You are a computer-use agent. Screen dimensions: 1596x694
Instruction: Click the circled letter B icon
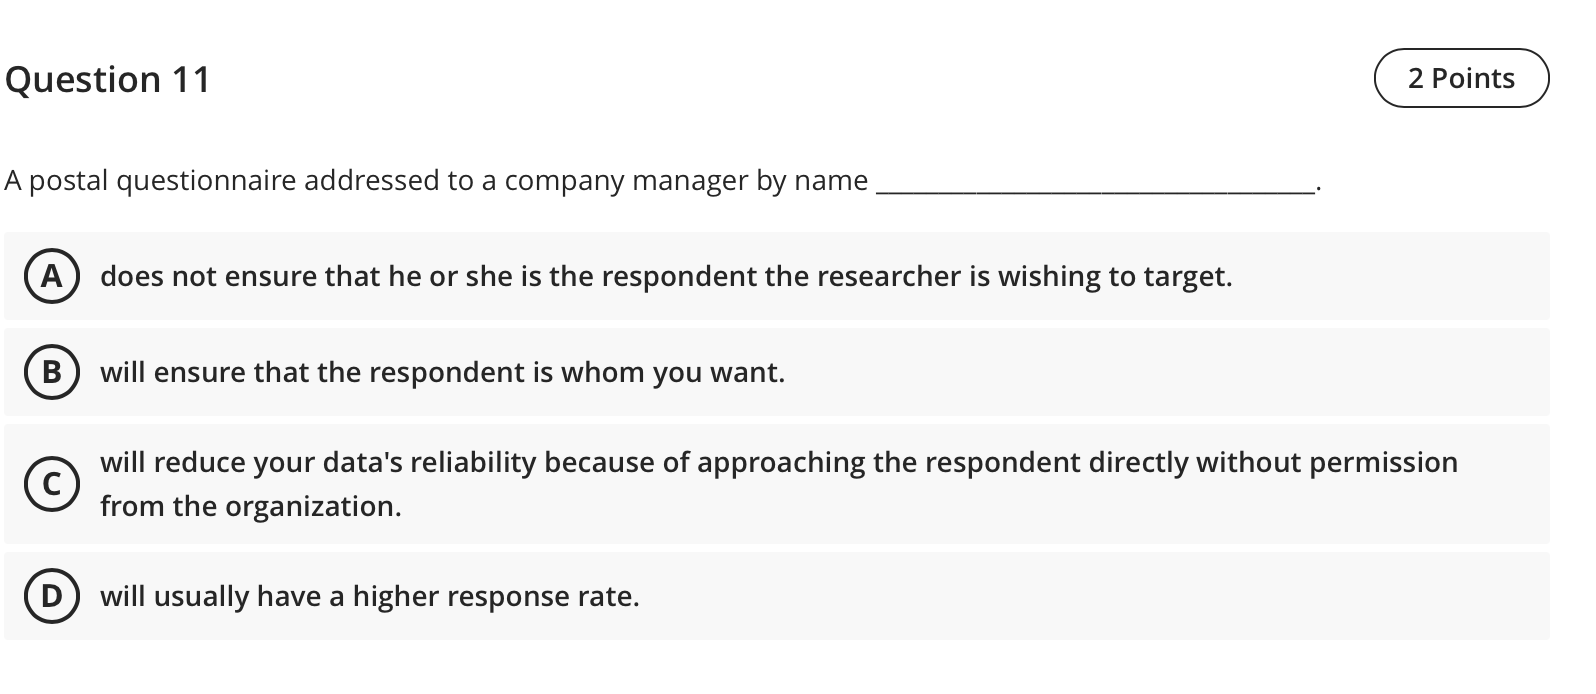coord(52,373)
